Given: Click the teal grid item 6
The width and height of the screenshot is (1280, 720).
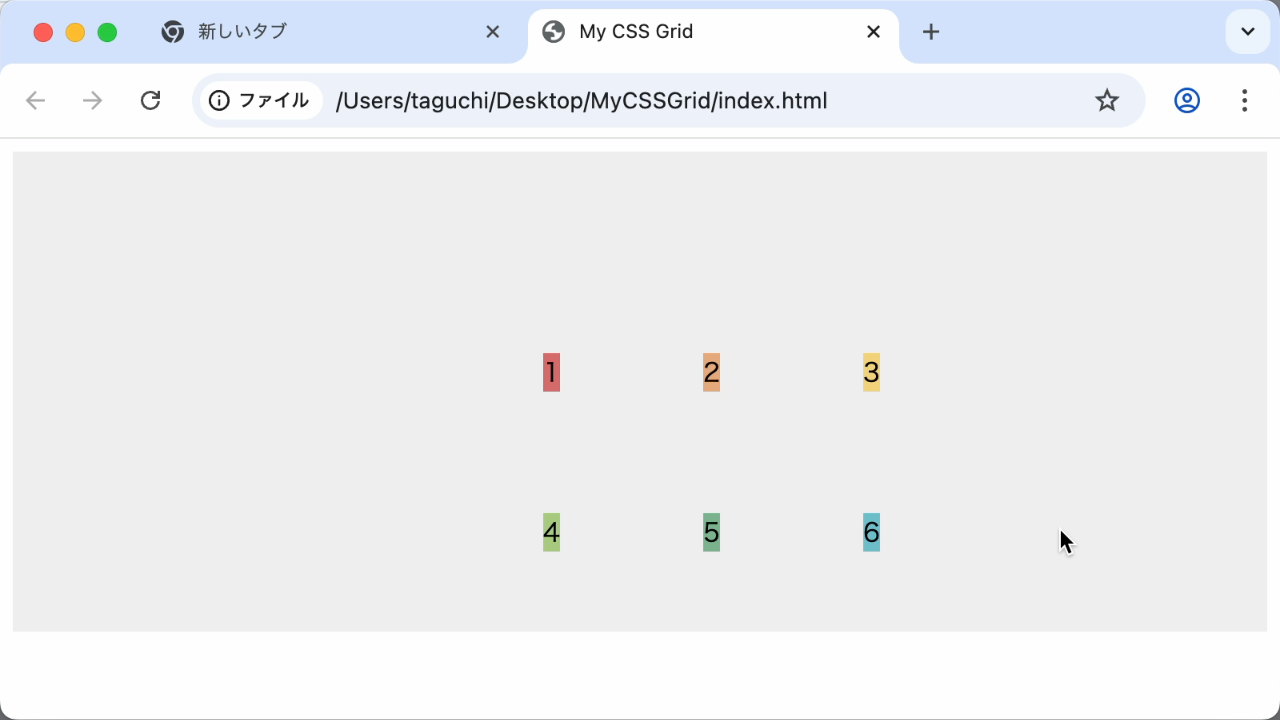Looking at the screenshot, I should [x=871, y=532].
